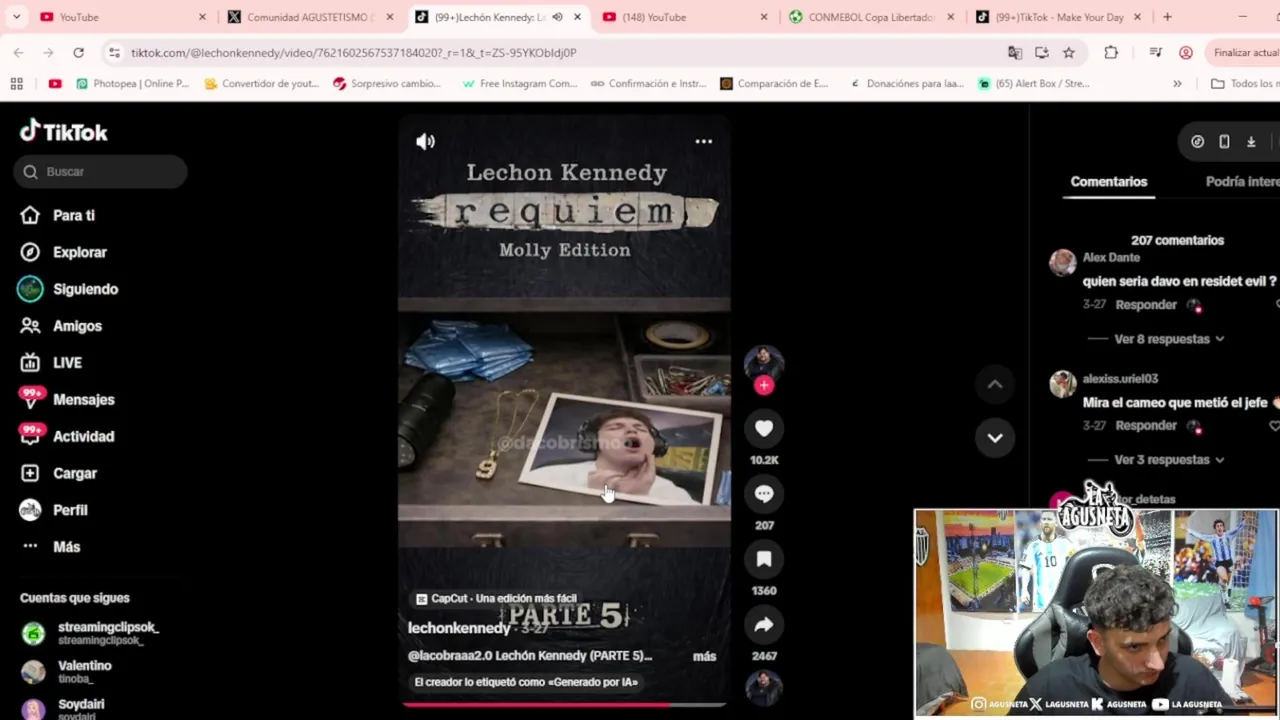
Task: Click the download icon in top-right toolbar
Action: click(1251, 142)
